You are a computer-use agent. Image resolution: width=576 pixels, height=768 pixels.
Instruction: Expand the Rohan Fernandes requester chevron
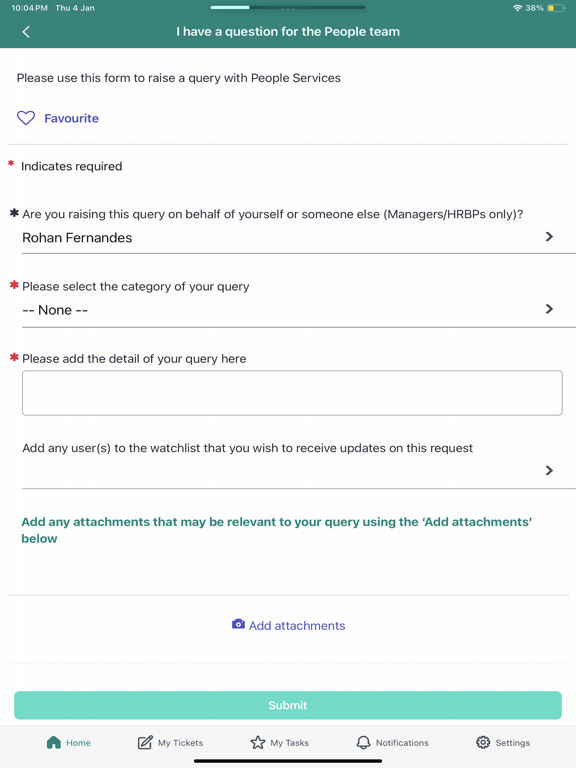549,237
